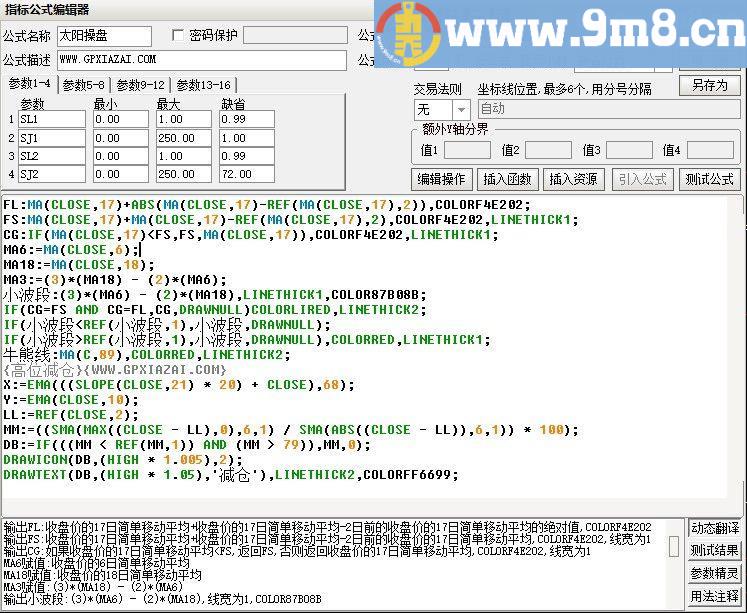Click the 动态翻译 button
Image resolution: width=747 pixels, height=613 pixels.
point(714,528)
